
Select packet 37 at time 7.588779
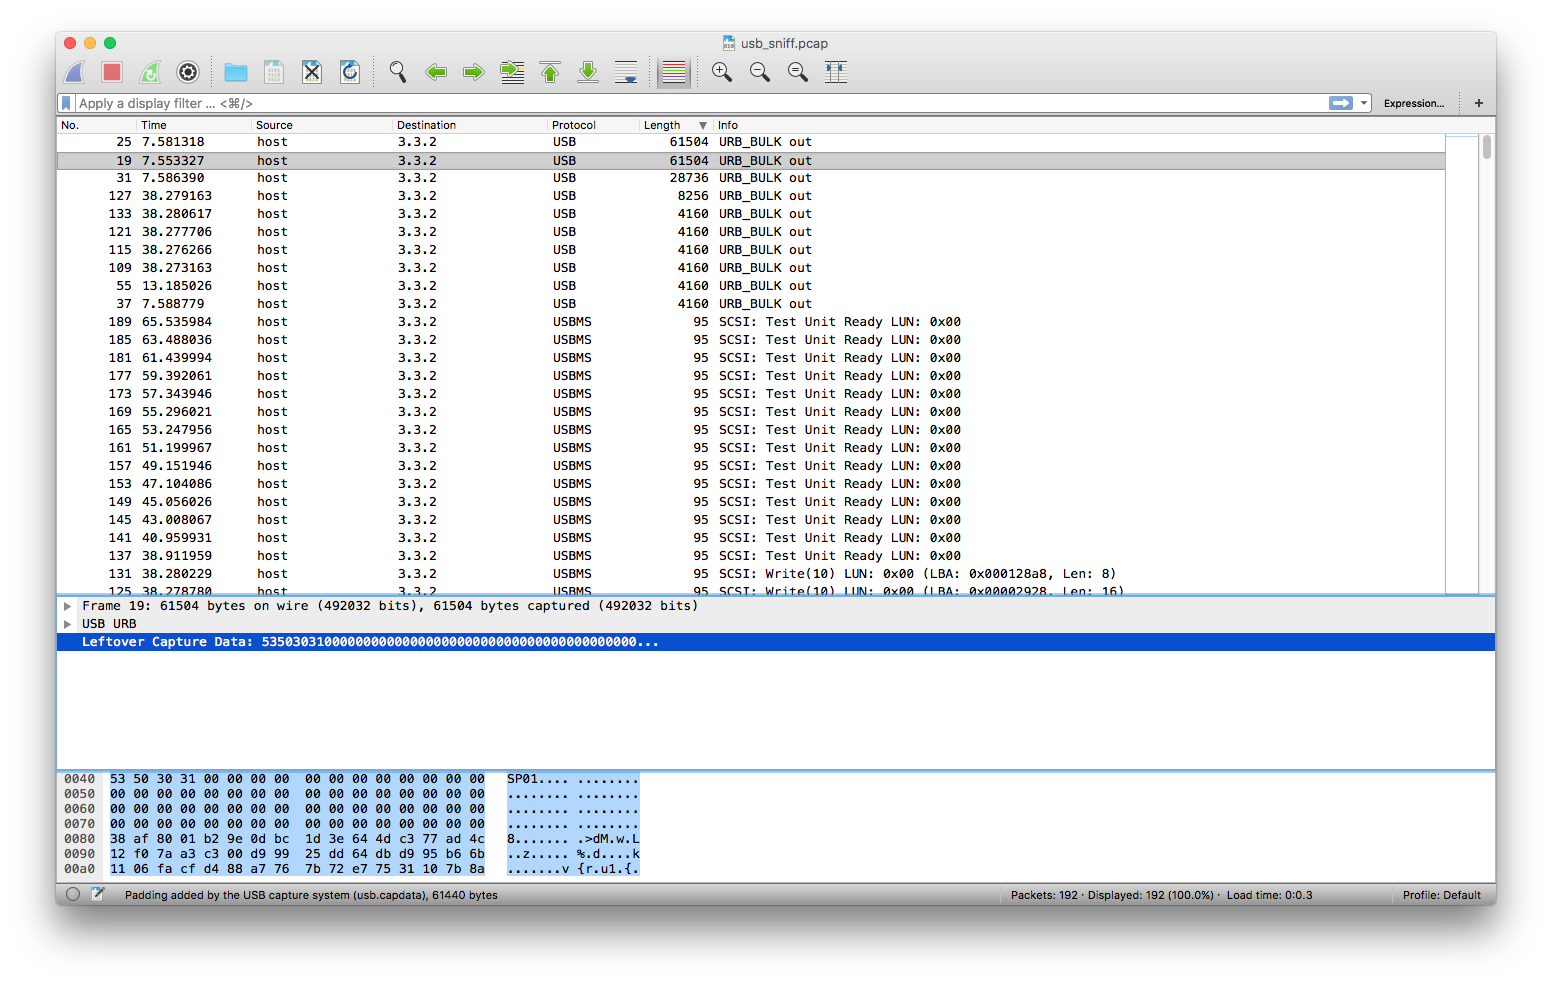751,304
